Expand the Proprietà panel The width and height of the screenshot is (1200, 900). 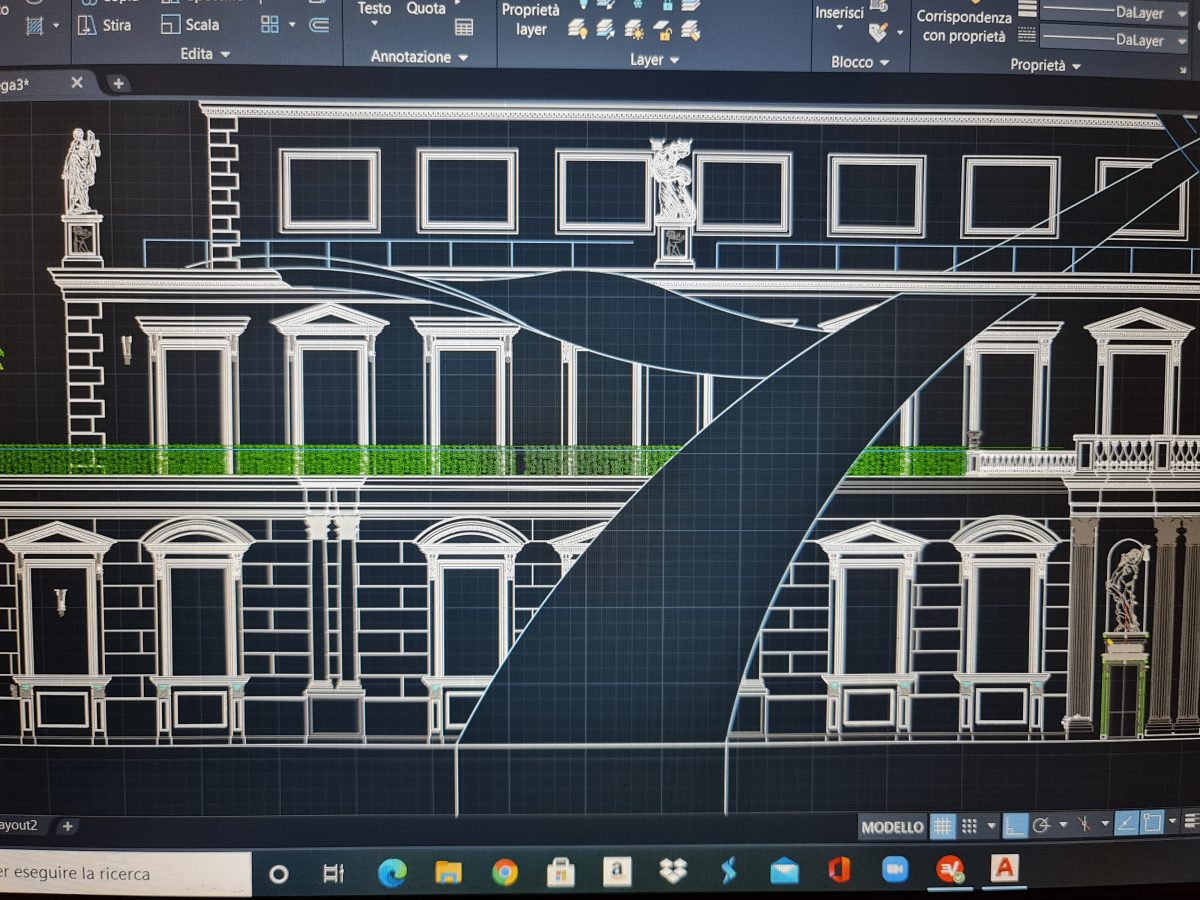(x=1045, y=65)
